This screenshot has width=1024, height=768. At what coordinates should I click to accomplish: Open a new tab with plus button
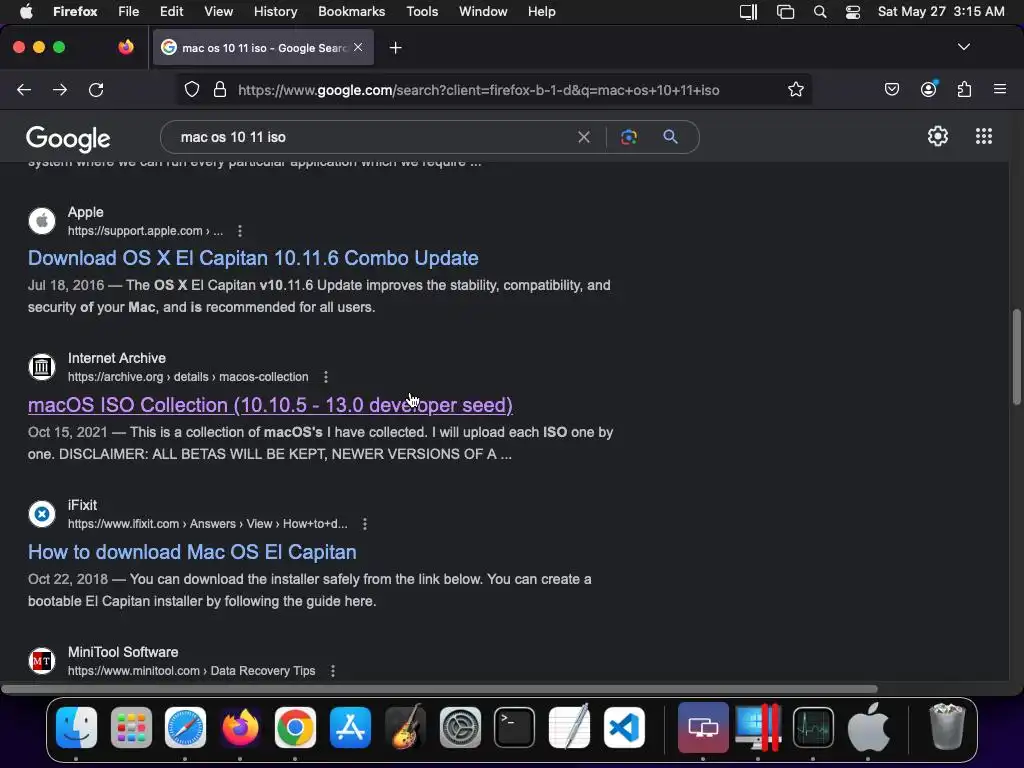pos(395,48)
